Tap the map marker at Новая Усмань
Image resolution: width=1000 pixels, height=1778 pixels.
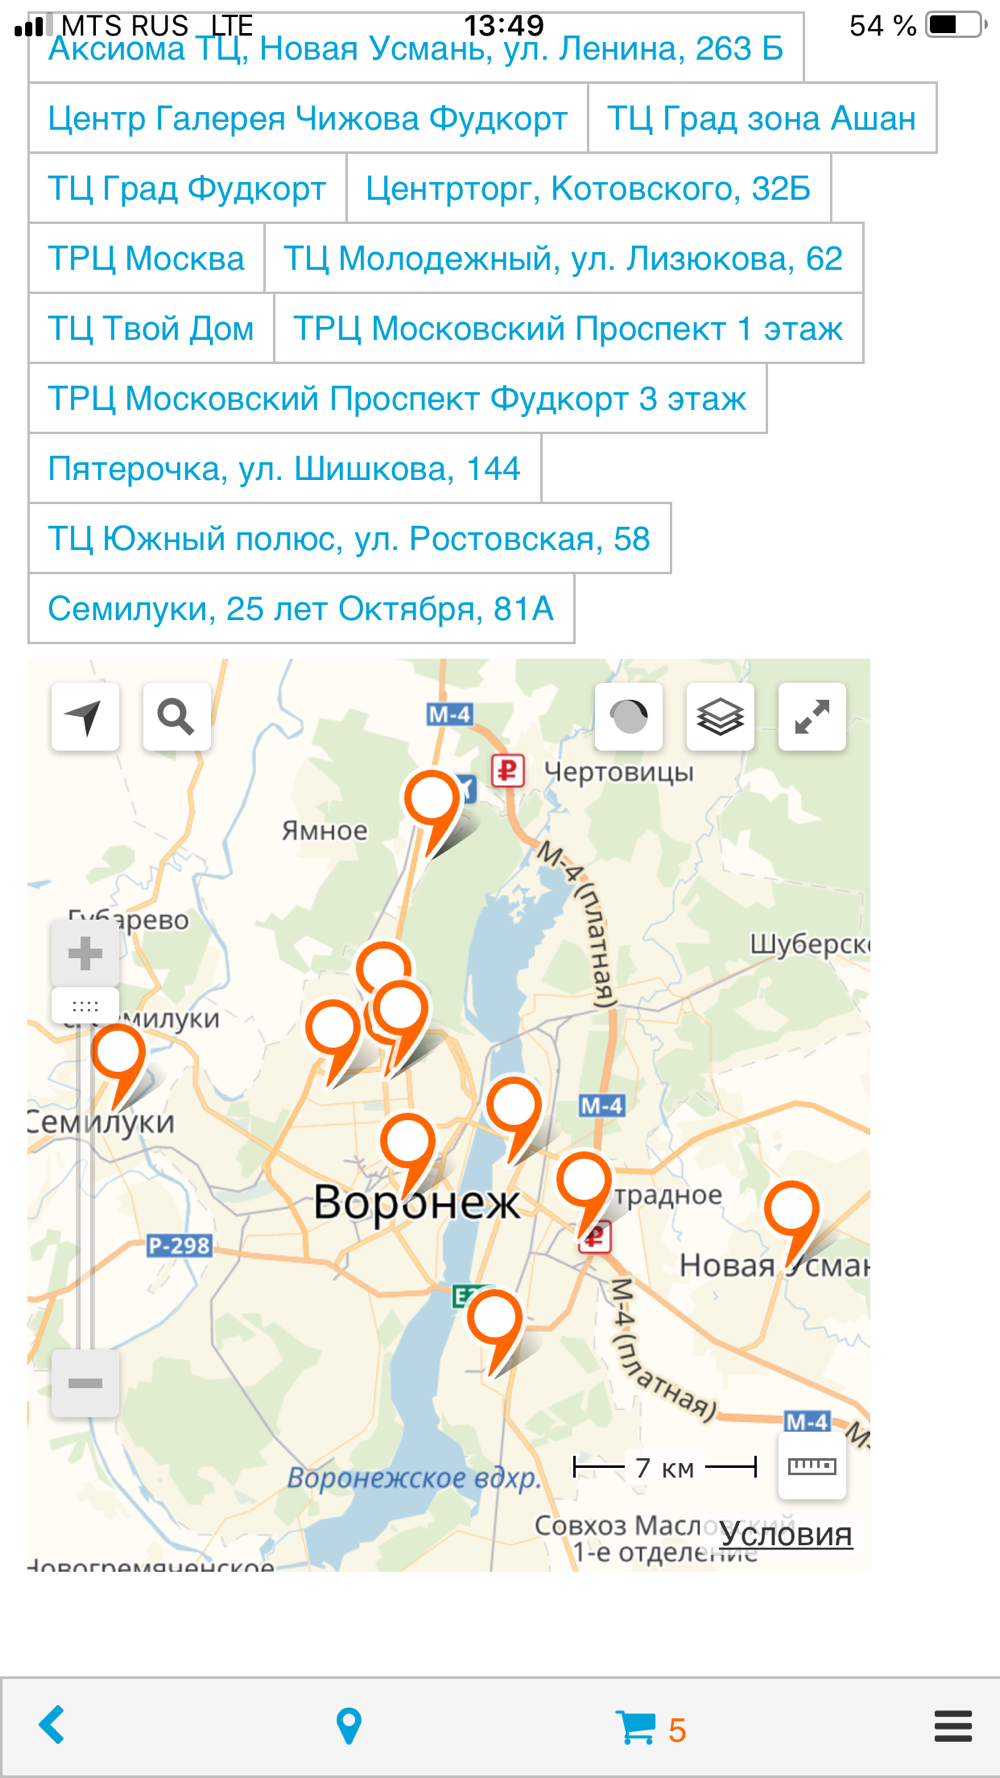point(792,1210)
